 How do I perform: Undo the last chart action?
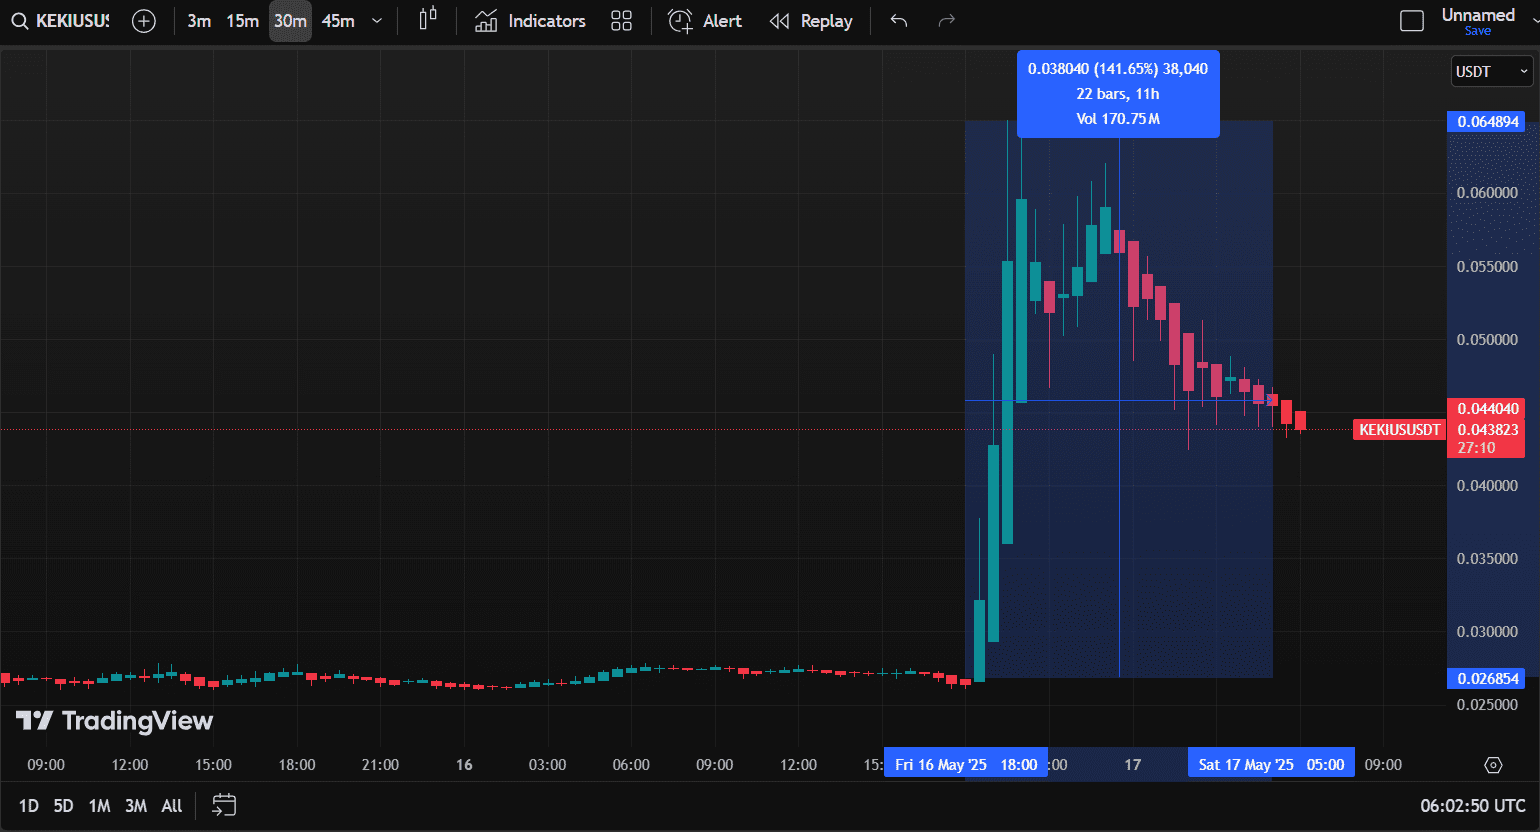[899, 21]
